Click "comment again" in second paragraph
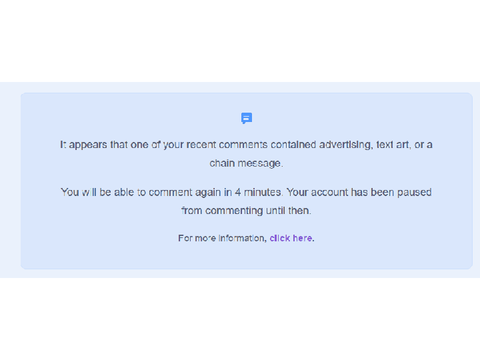 [x=185, y=192]
